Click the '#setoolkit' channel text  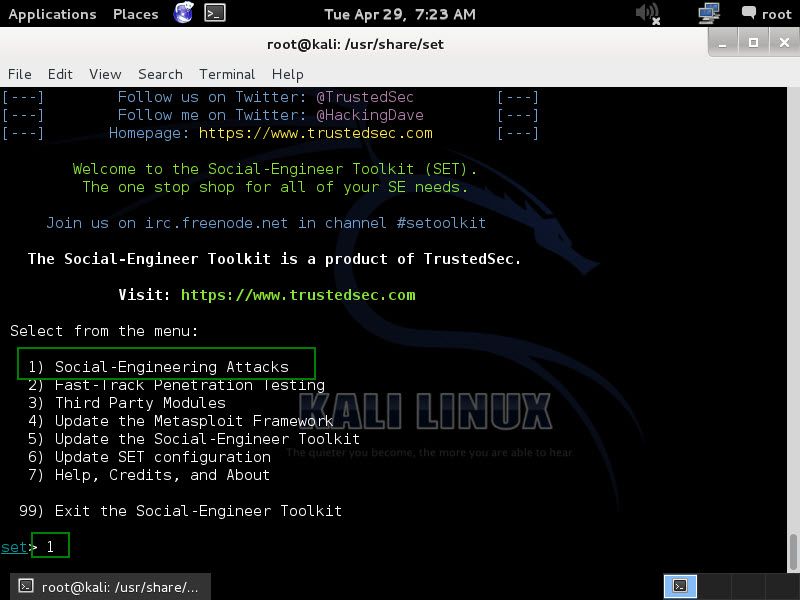[441, 223]
